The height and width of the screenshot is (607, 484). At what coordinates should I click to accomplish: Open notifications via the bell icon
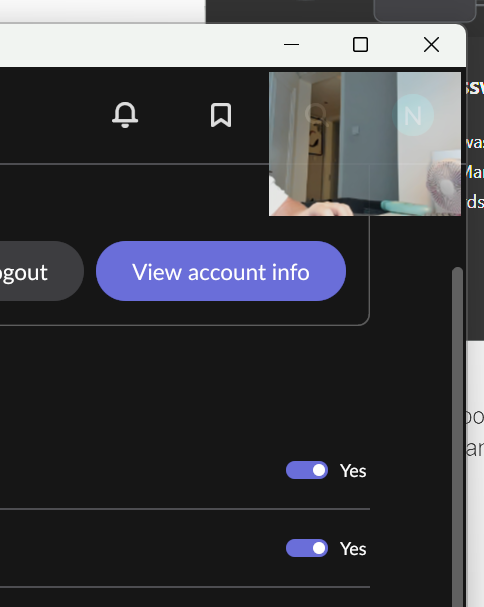[x=125, y=115]
